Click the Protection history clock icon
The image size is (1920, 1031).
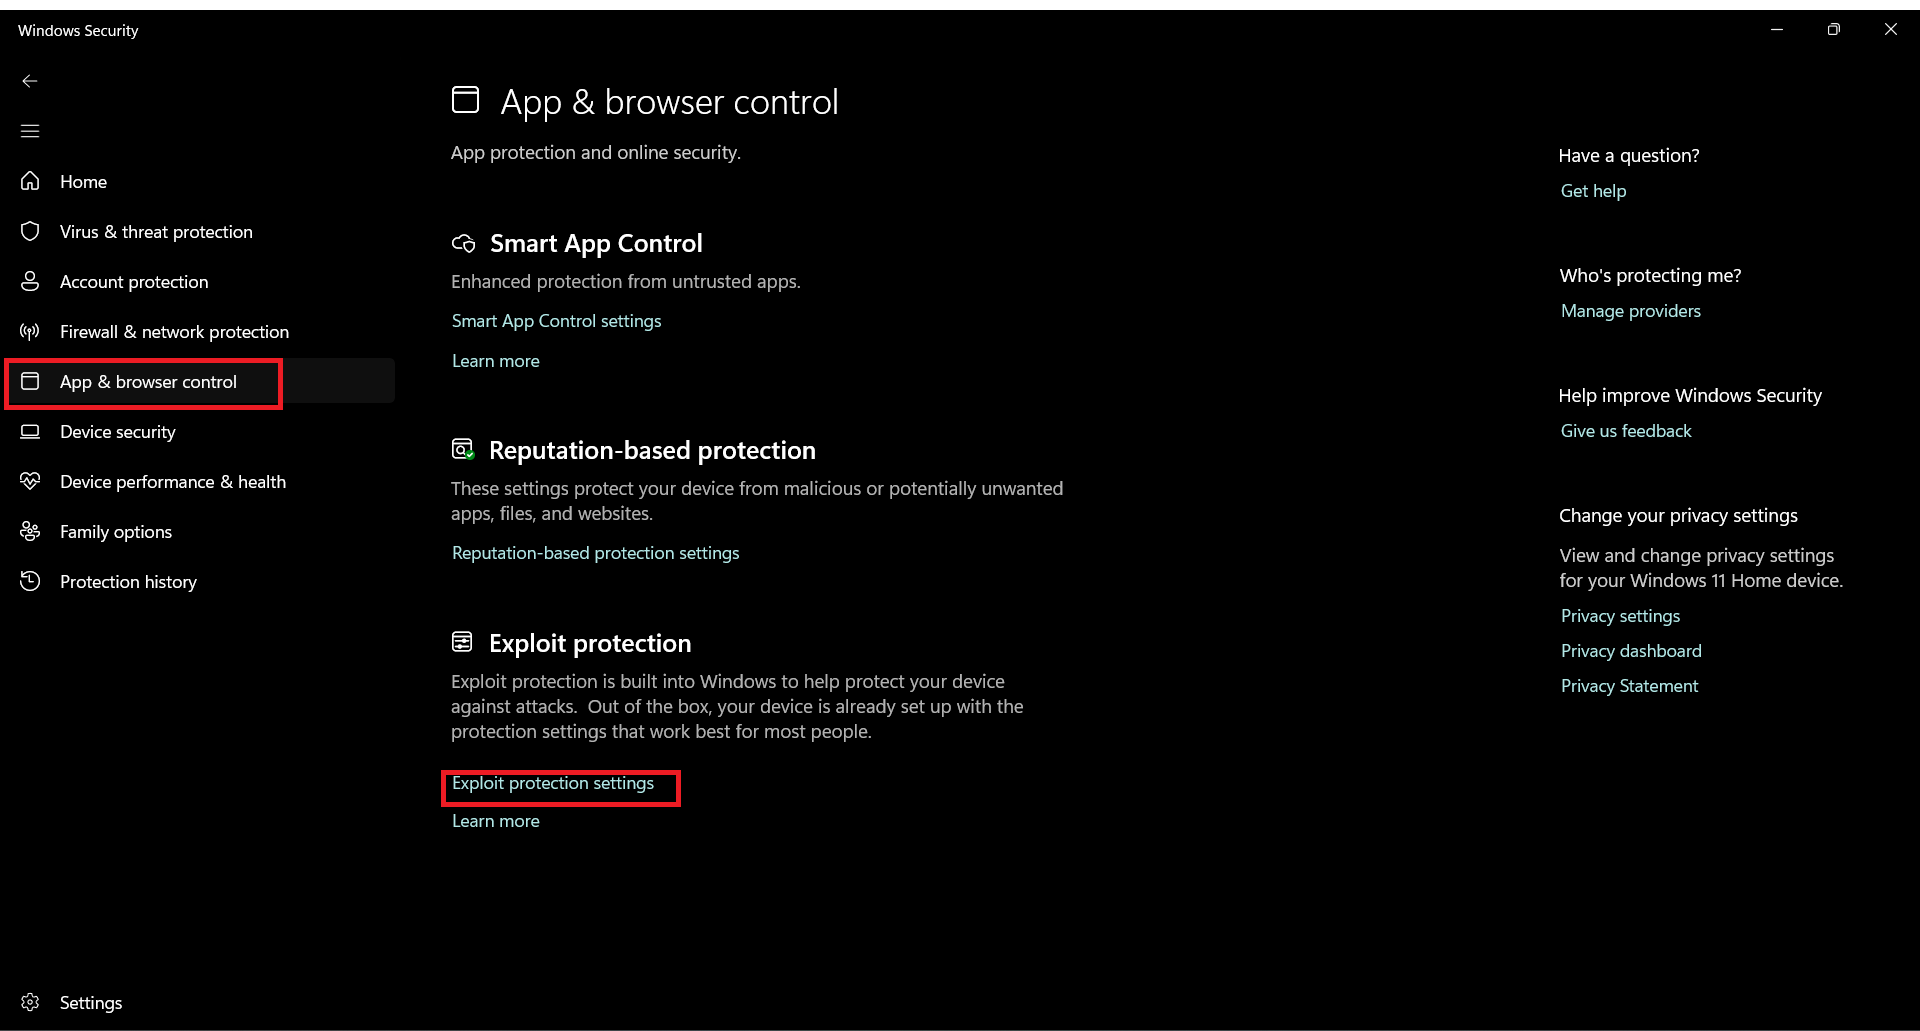[x=30, y=581]
